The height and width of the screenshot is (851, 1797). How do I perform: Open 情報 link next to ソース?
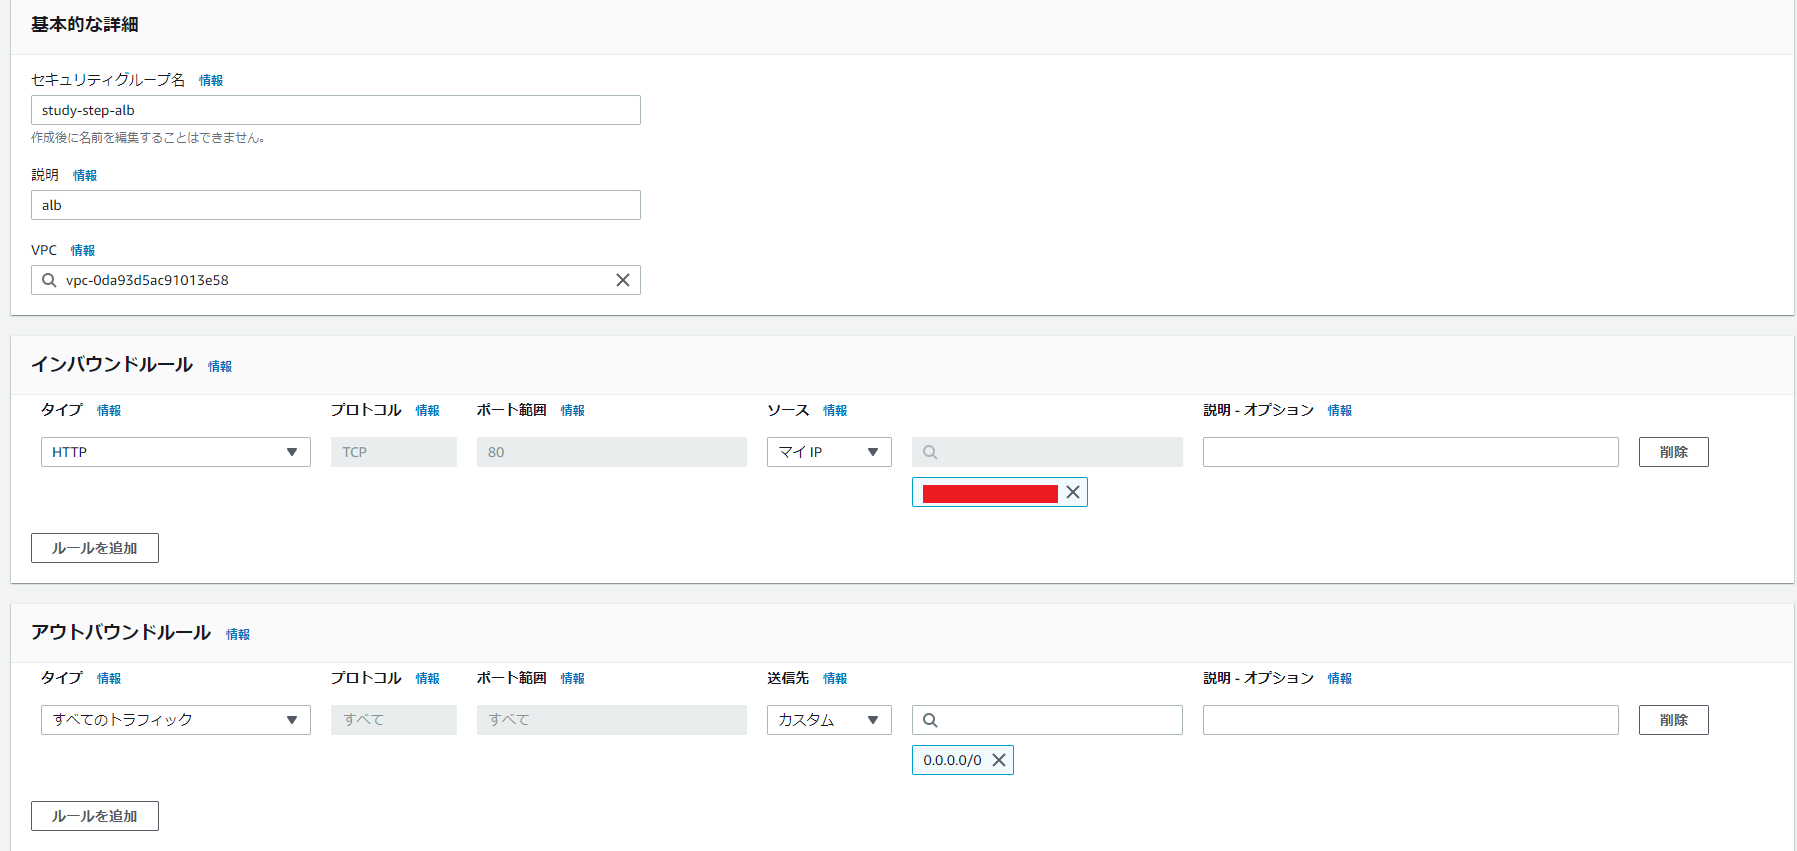835,410
